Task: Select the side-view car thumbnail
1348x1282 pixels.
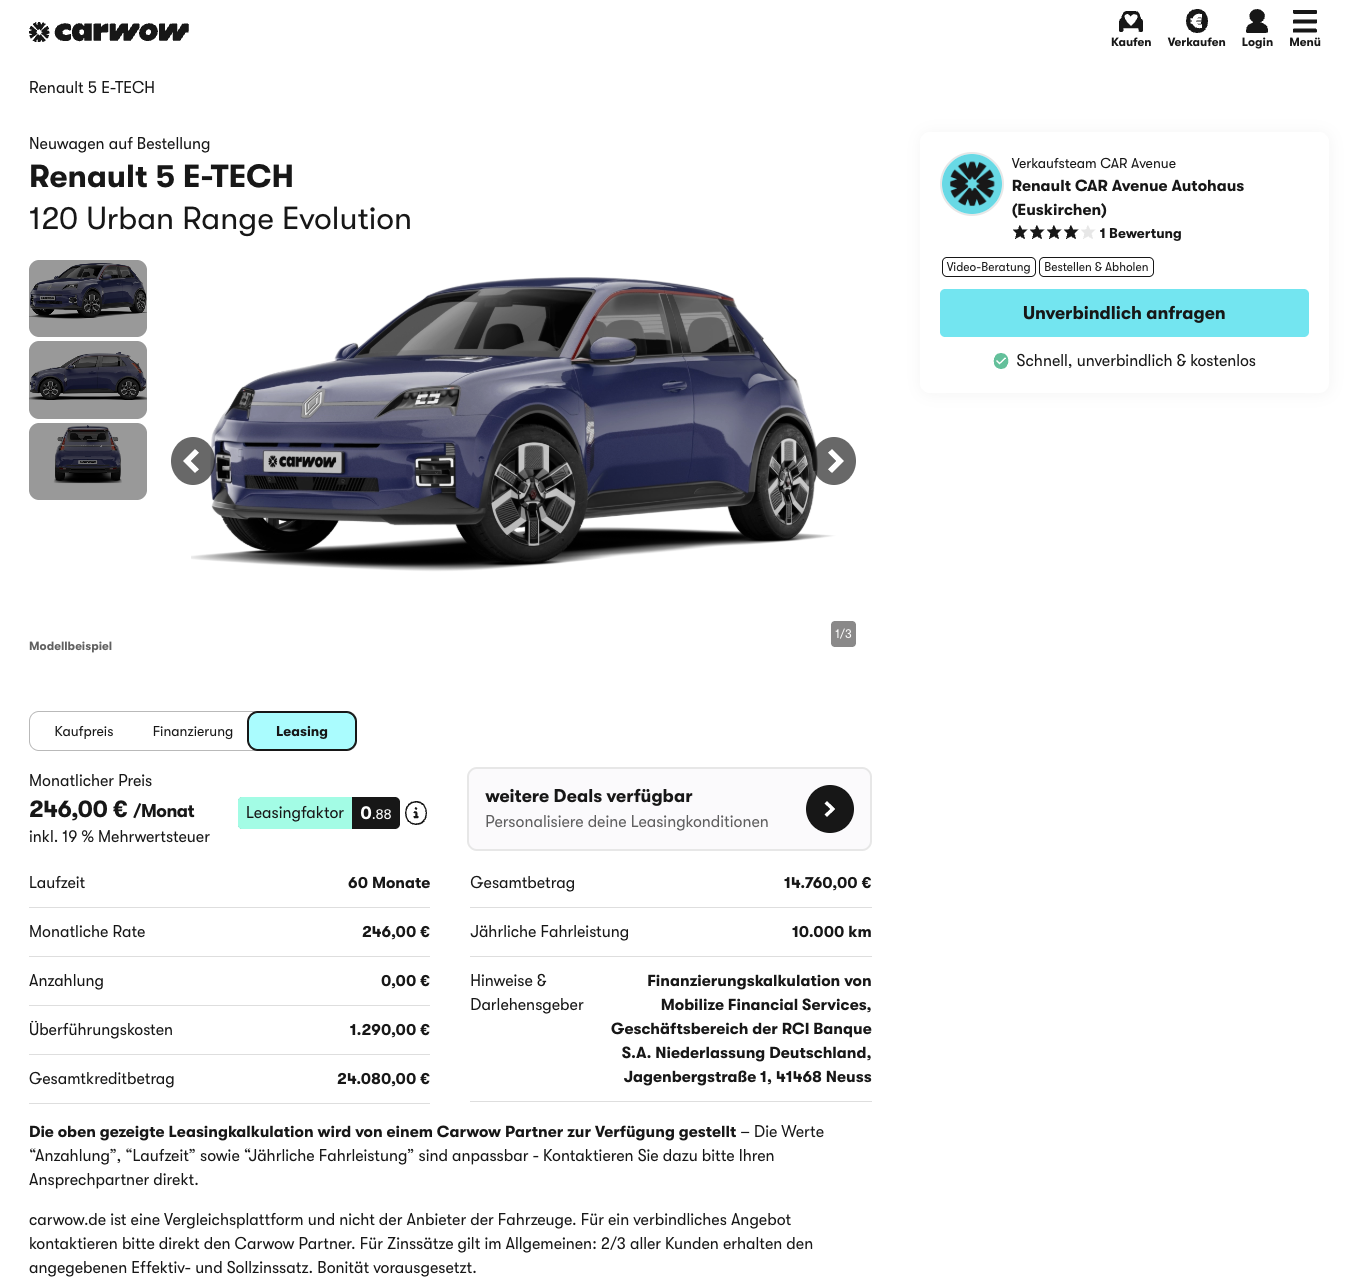Action: click(88, 380)
